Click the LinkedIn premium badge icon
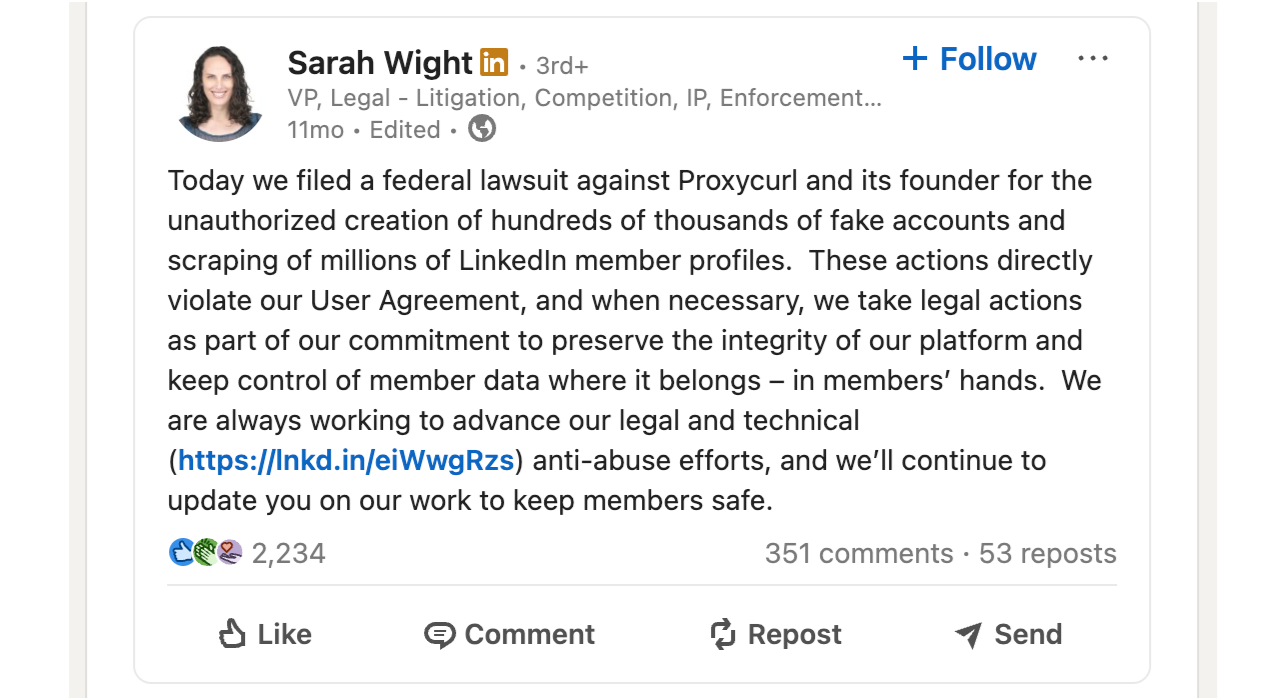 click(494, 62)
